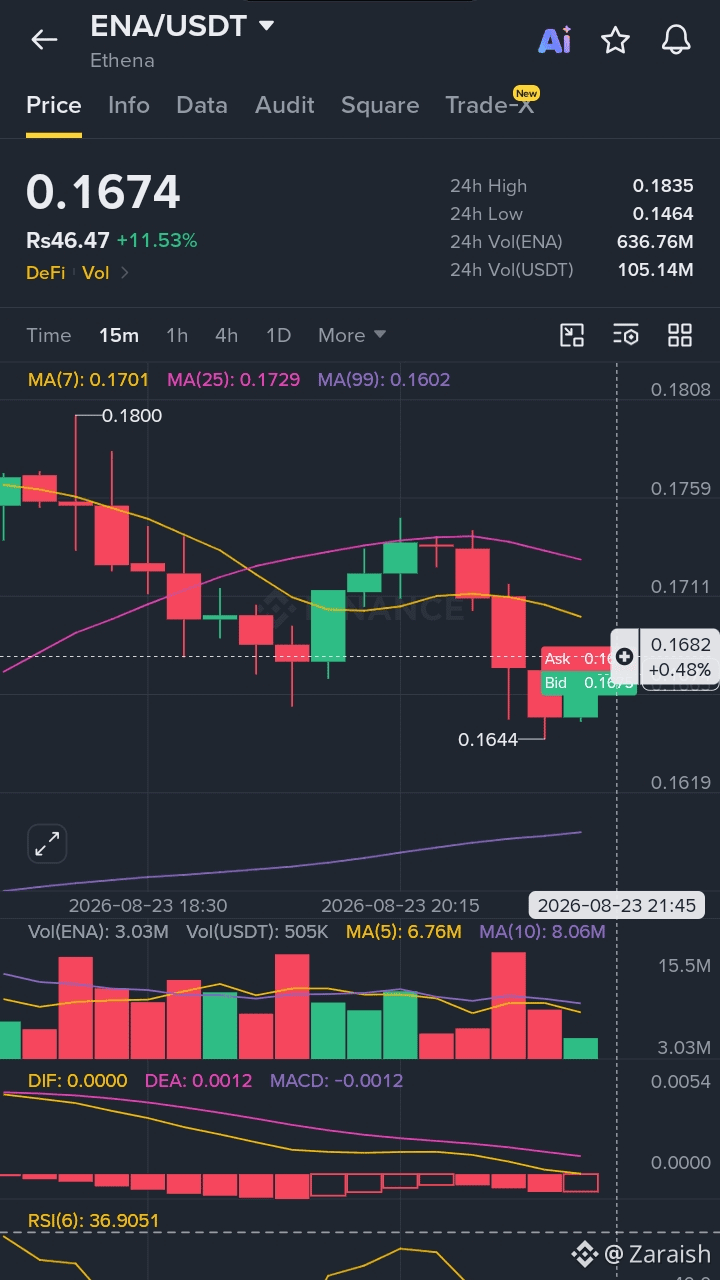Expand tags chevron next to Vol
Screen dimensions: 720x1280
point(125,272)
